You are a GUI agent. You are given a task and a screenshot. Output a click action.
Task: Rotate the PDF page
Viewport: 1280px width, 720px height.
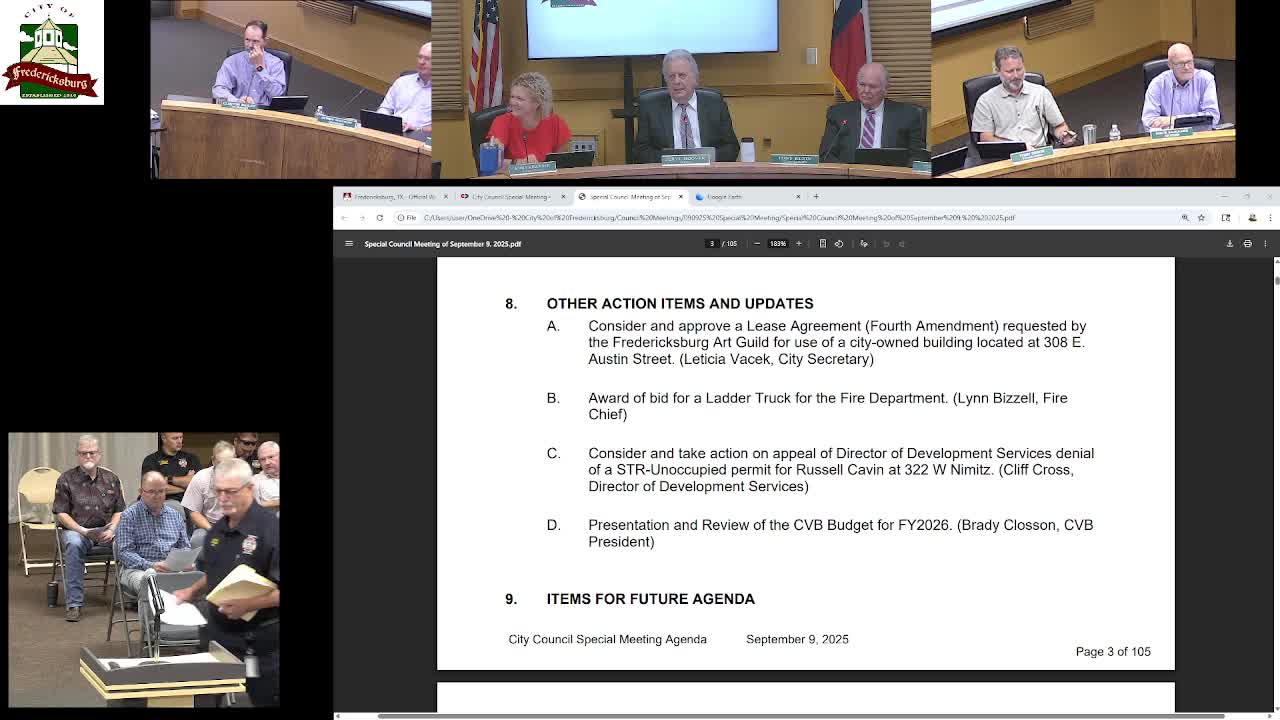point(840,243)
